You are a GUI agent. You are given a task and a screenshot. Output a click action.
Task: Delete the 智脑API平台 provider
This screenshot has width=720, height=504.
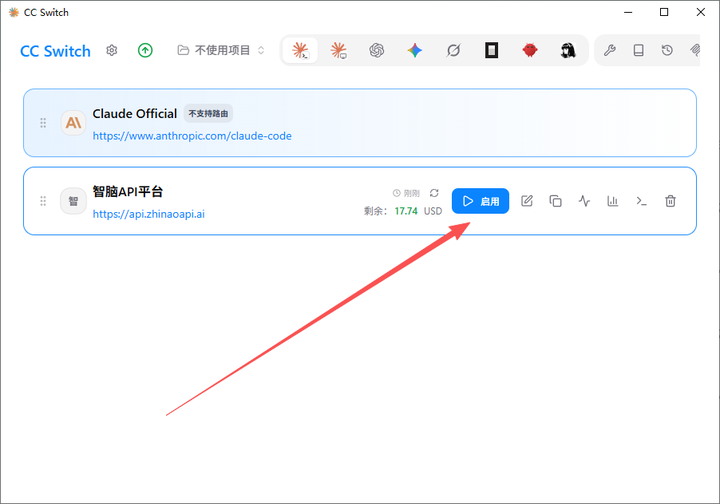(670, 201)
